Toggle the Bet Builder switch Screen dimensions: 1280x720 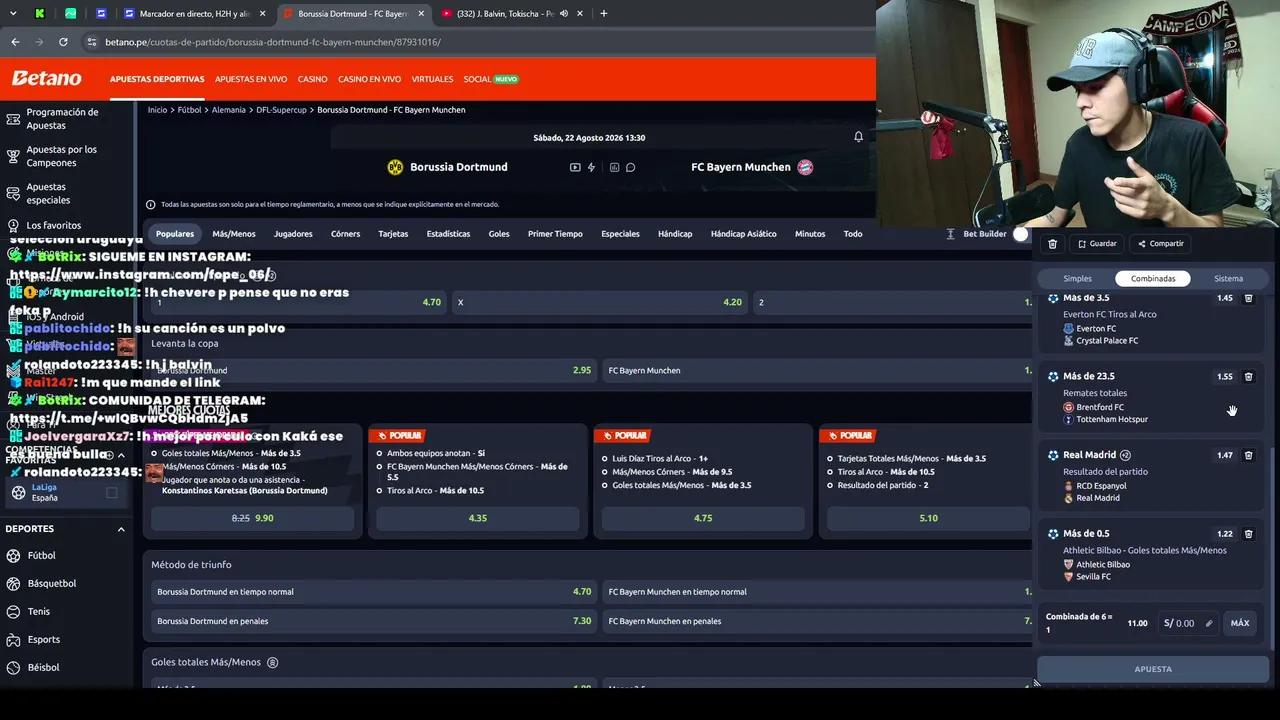(x=1023, y=234)
